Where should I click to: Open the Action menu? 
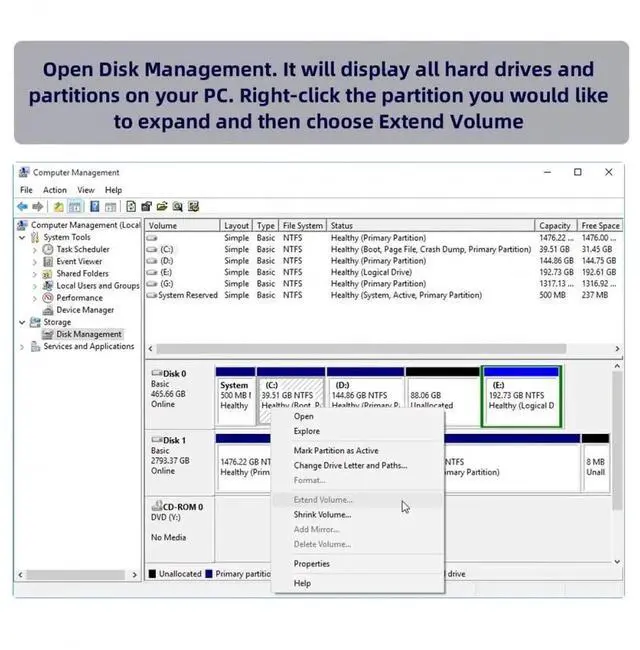click(x=55, y=190)
